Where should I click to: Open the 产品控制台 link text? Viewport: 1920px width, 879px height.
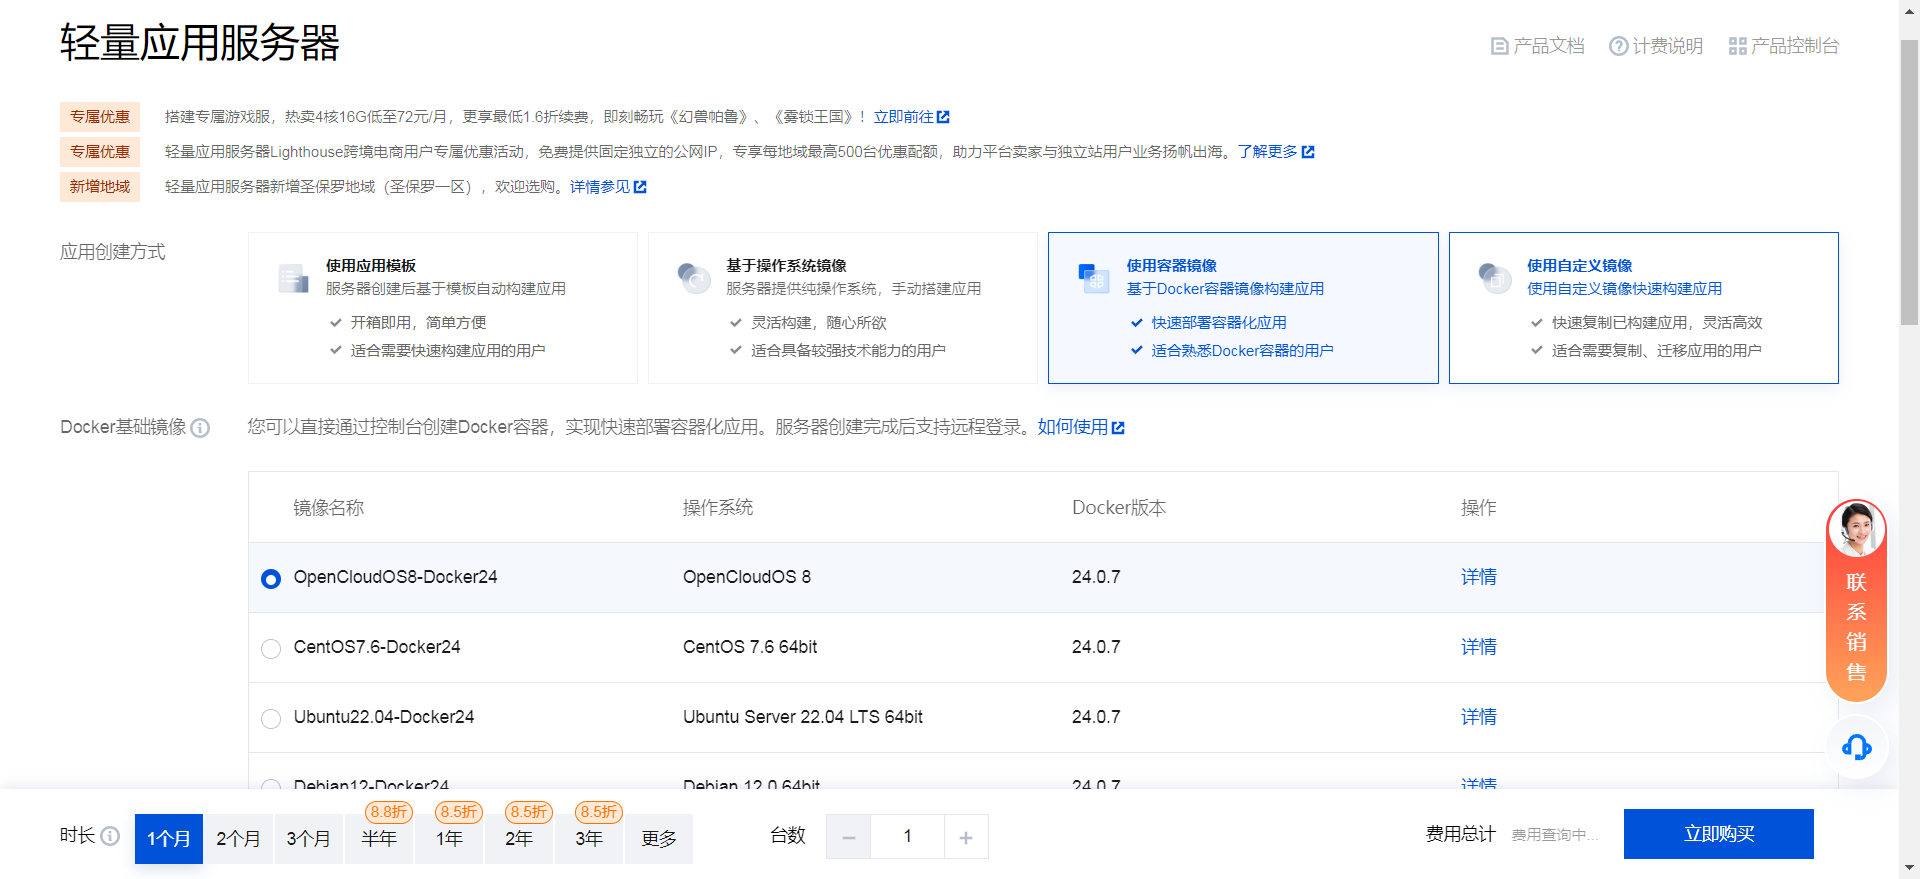click(x=1795, y=46)
